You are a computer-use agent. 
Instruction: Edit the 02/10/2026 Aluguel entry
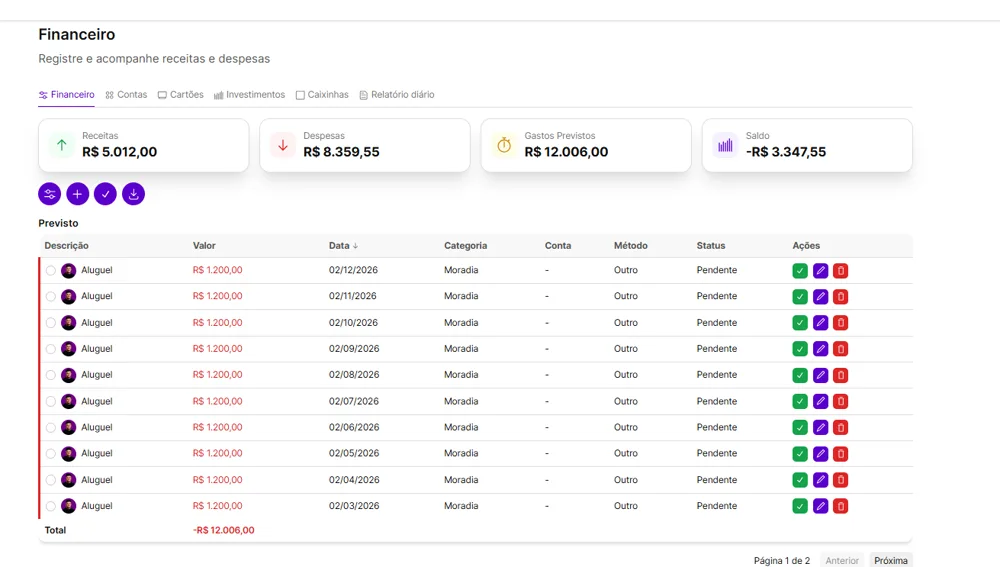pyautogui.click(x=820, y=323)
